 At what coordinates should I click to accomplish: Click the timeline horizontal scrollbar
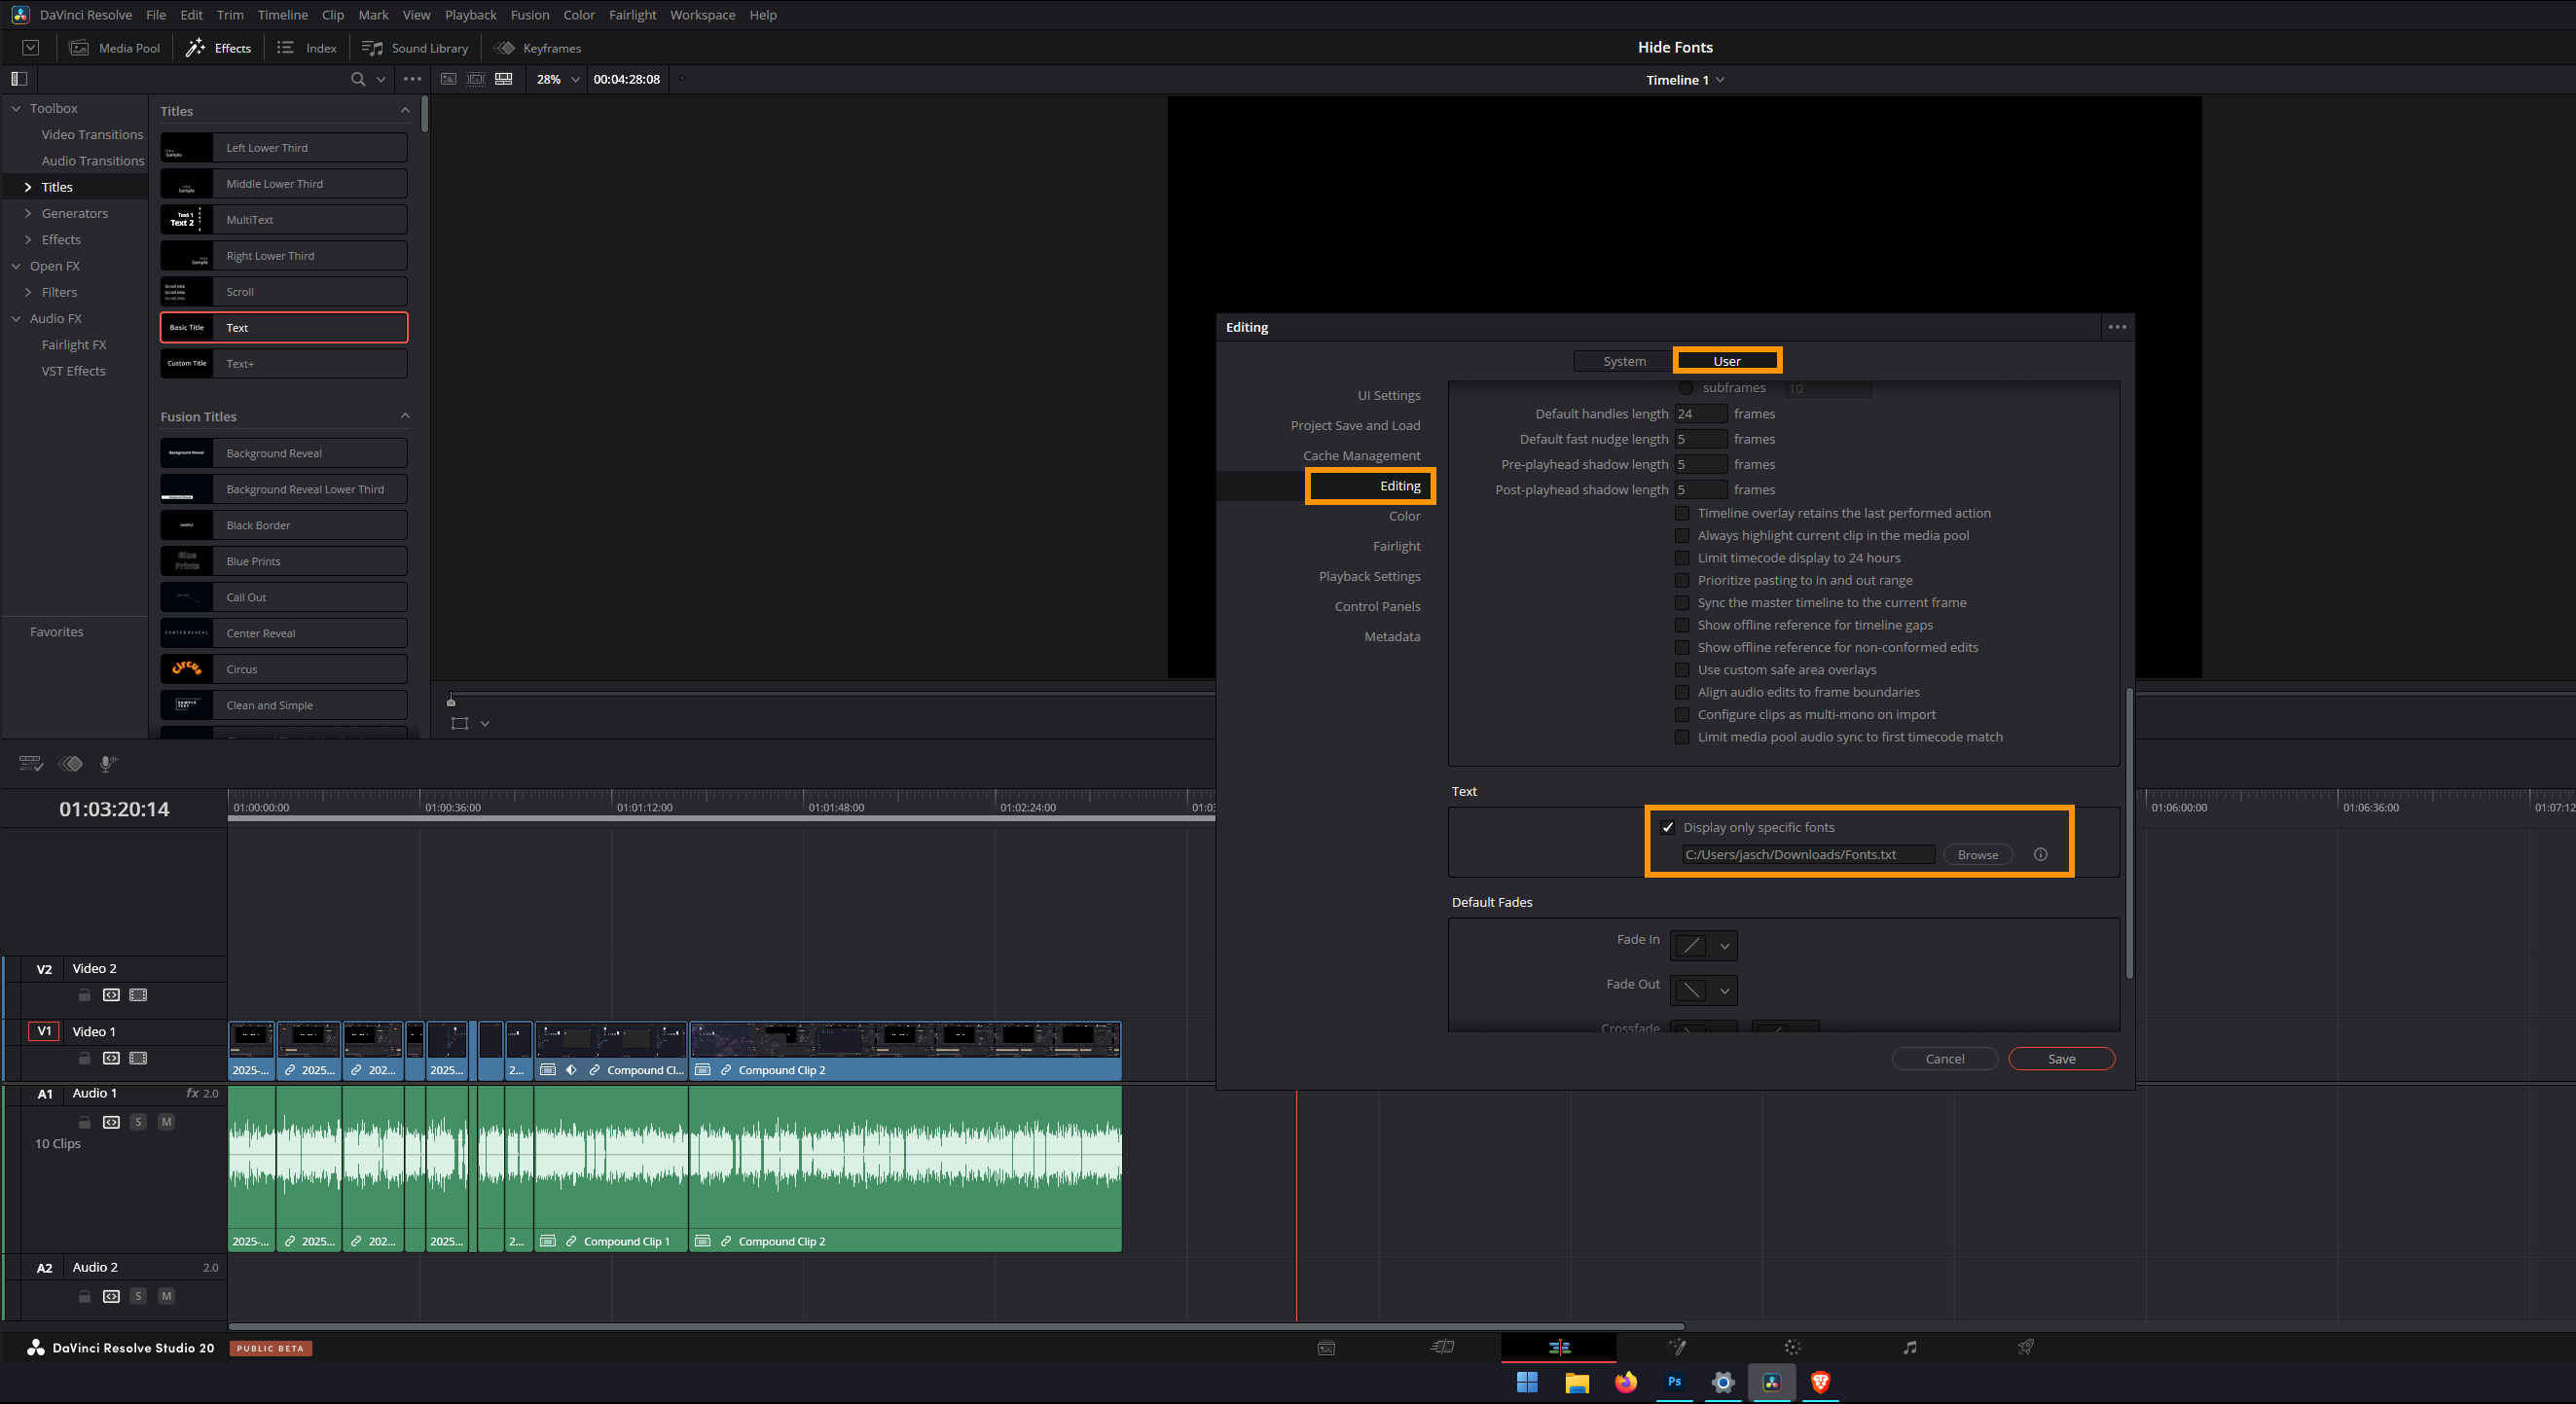point(955,1327)
